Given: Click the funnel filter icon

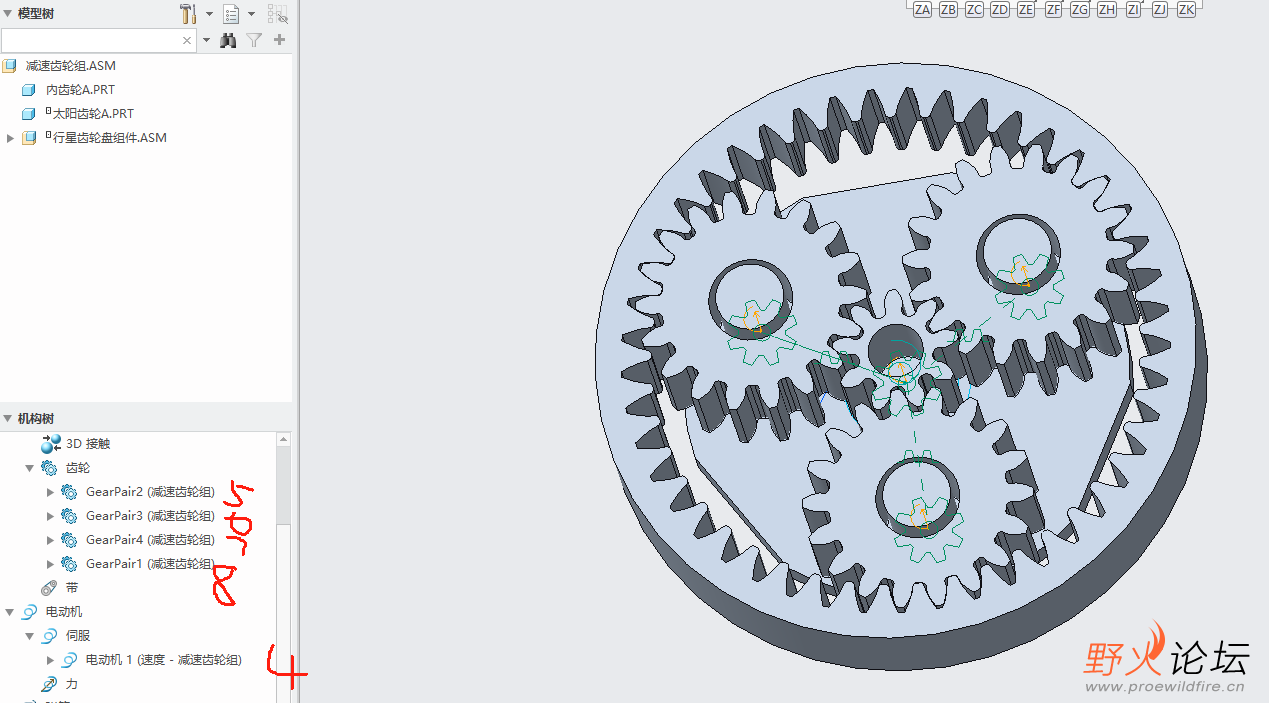Looking at the screenshot, I should pos(254,40).
